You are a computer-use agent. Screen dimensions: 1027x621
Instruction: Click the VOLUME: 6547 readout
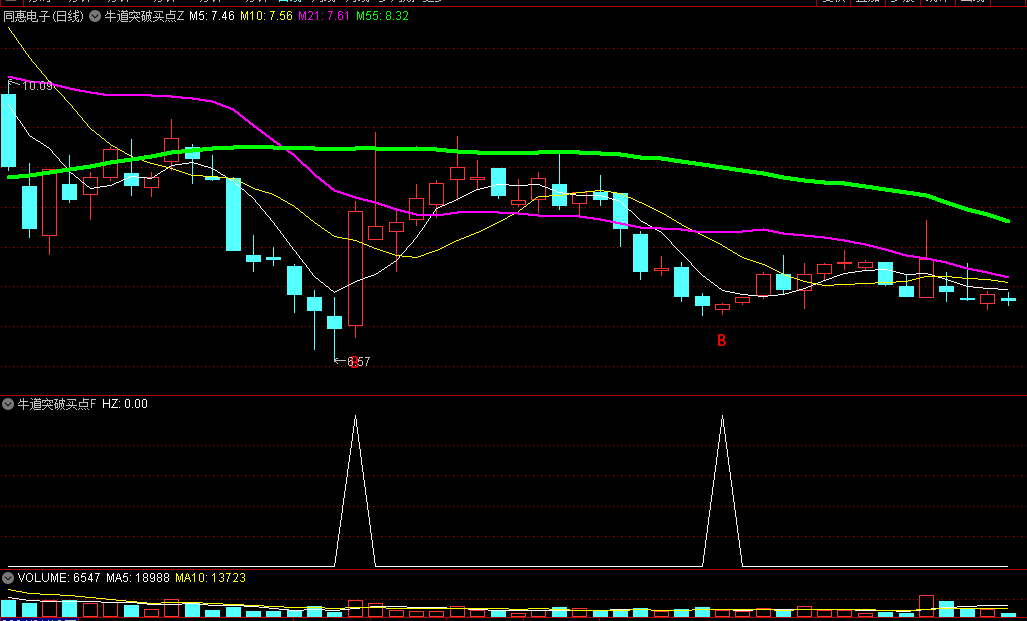point(59,578)
